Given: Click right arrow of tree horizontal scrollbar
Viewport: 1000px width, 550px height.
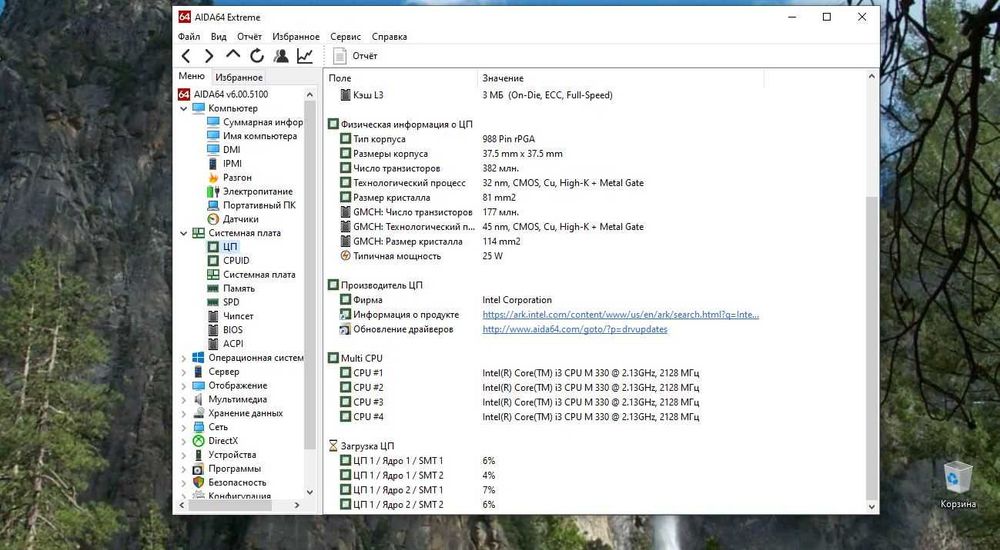Looking at the screenshot, I should click(297, 505).
